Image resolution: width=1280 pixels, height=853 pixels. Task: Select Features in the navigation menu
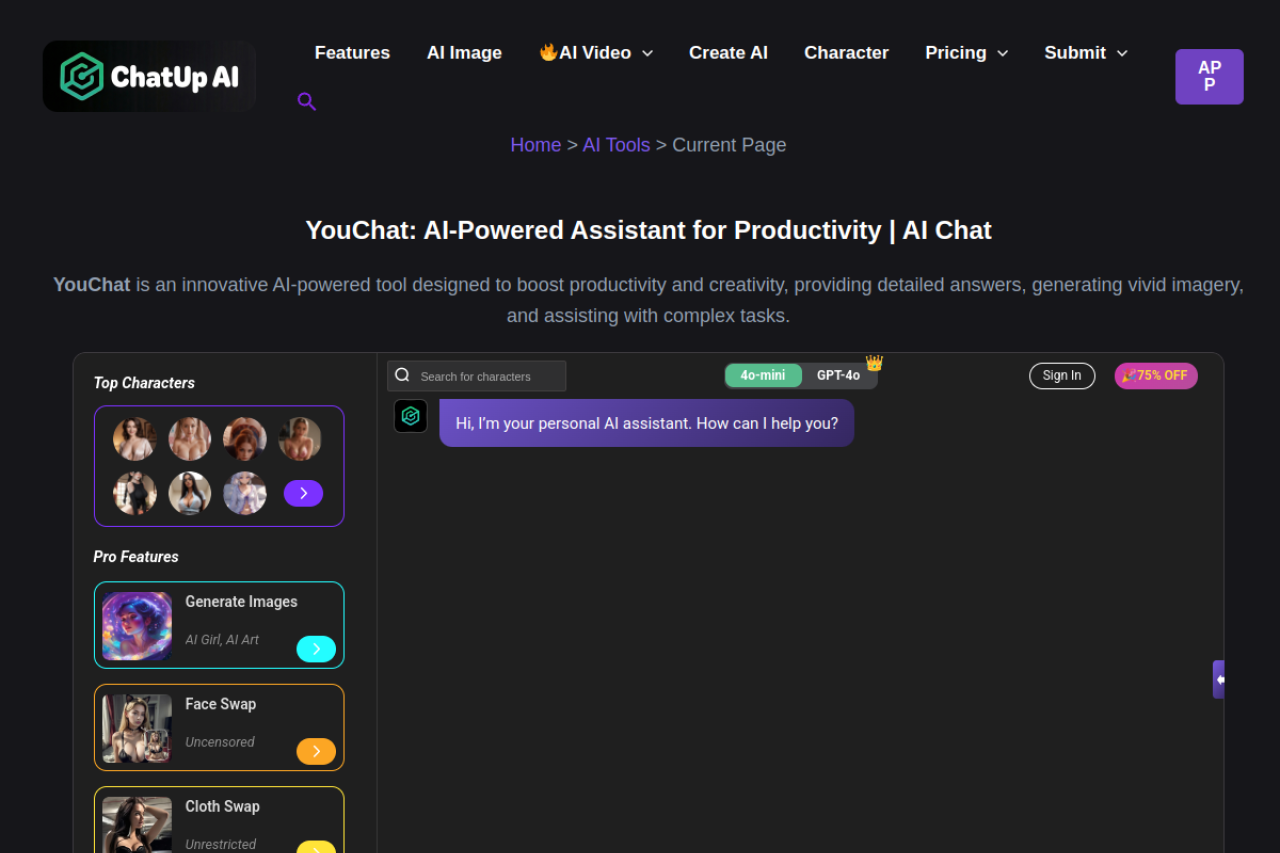coord(352,52)
